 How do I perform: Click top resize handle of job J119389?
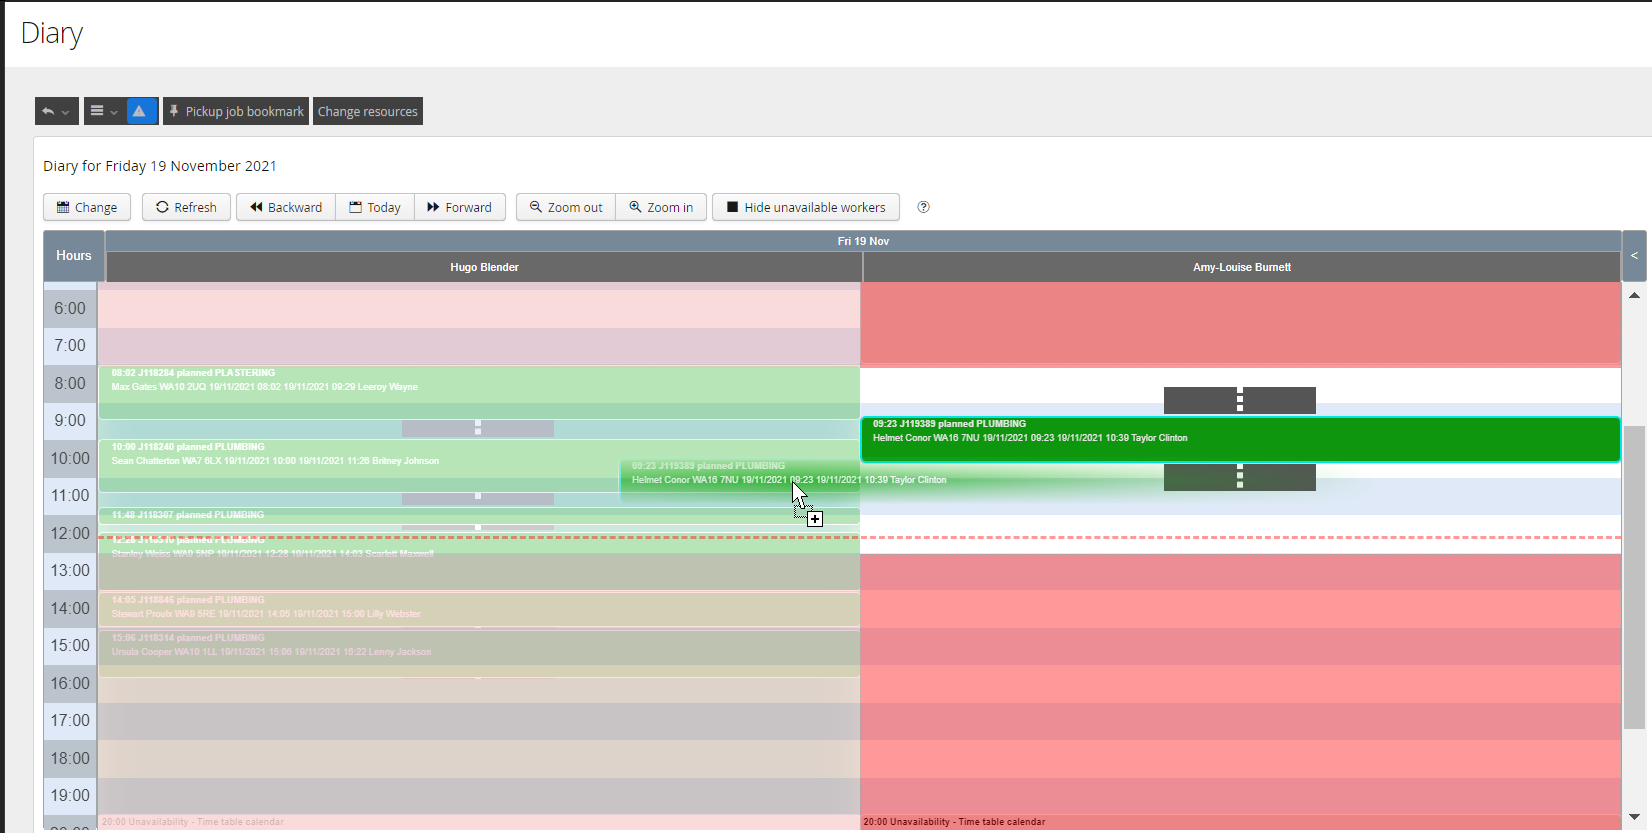[x=1240, y=400]
